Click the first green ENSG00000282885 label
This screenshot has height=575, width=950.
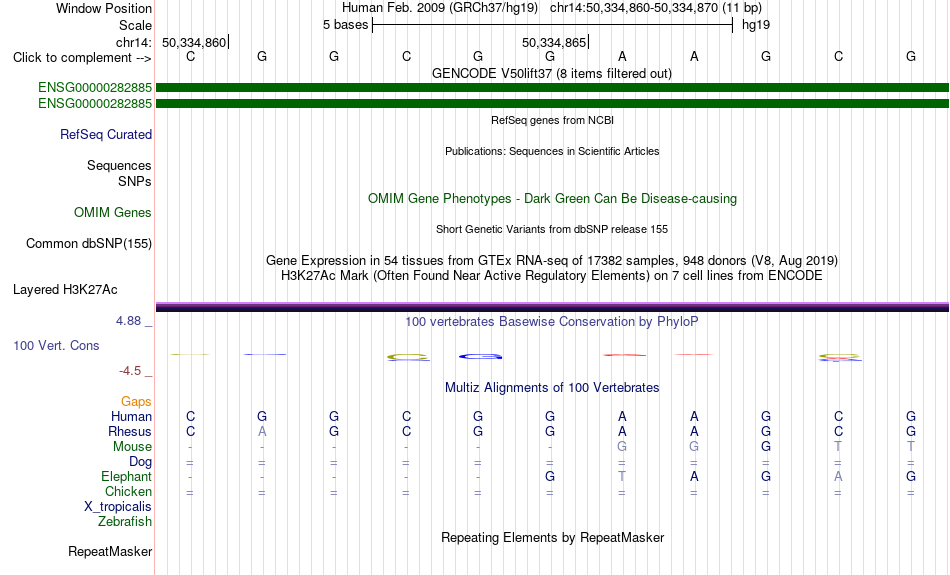pos(95,88)
